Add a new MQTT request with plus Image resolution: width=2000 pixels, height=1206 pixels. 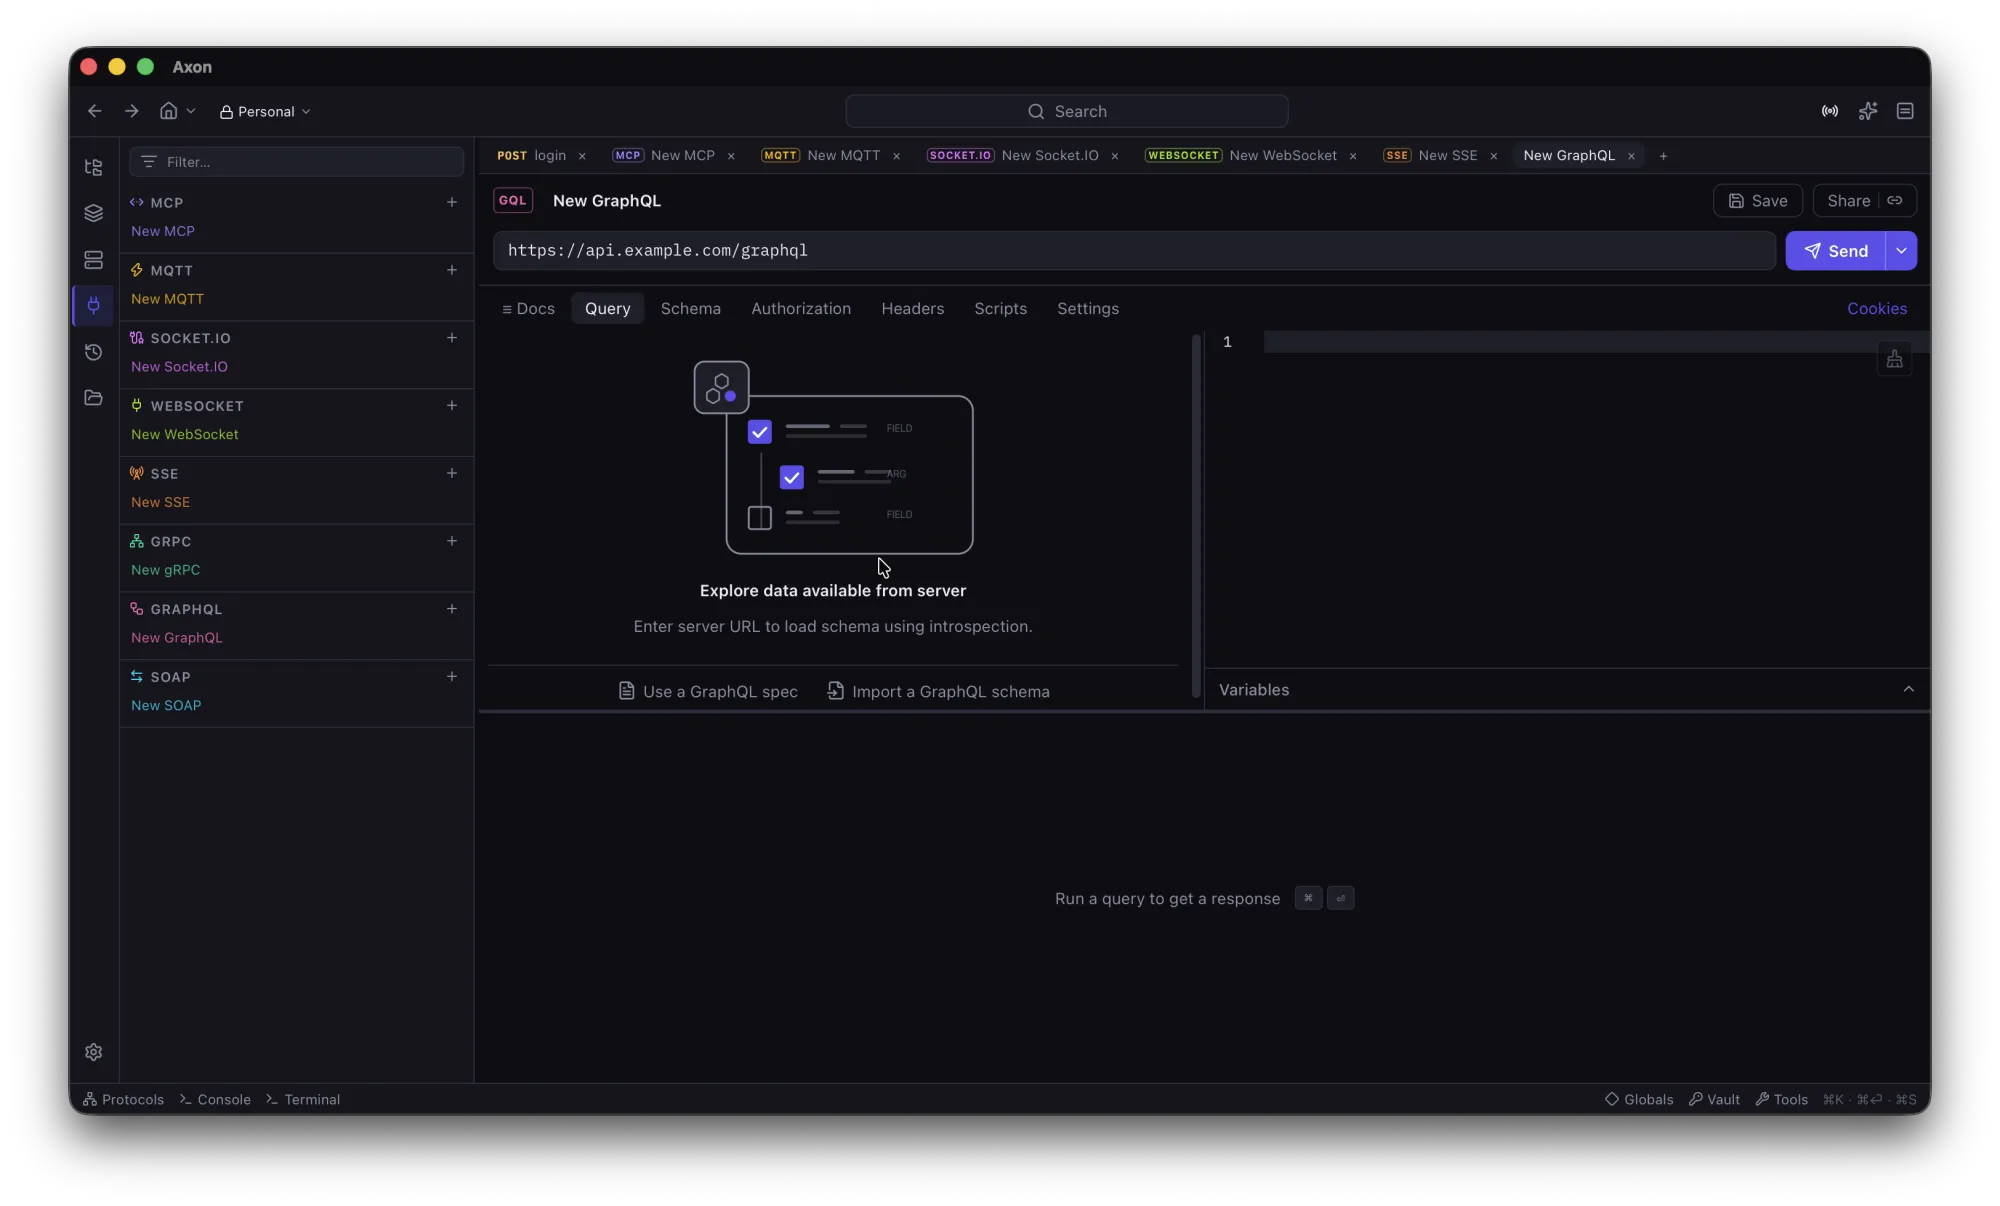[452, 270]
